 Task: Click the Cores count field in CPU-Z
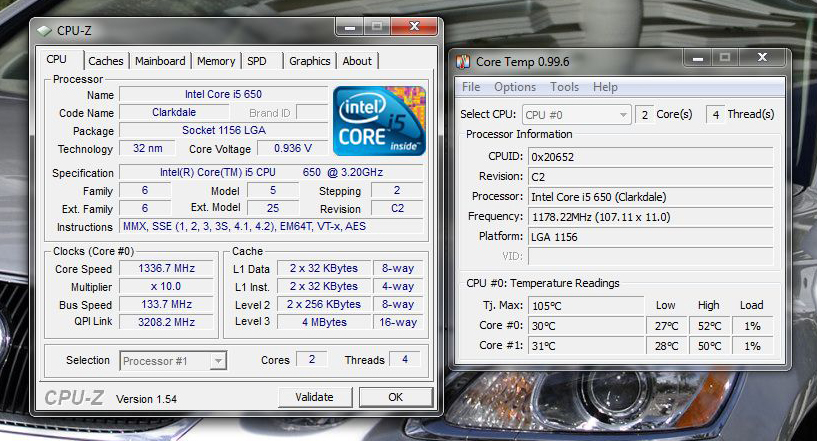click(x=312, y=359)
